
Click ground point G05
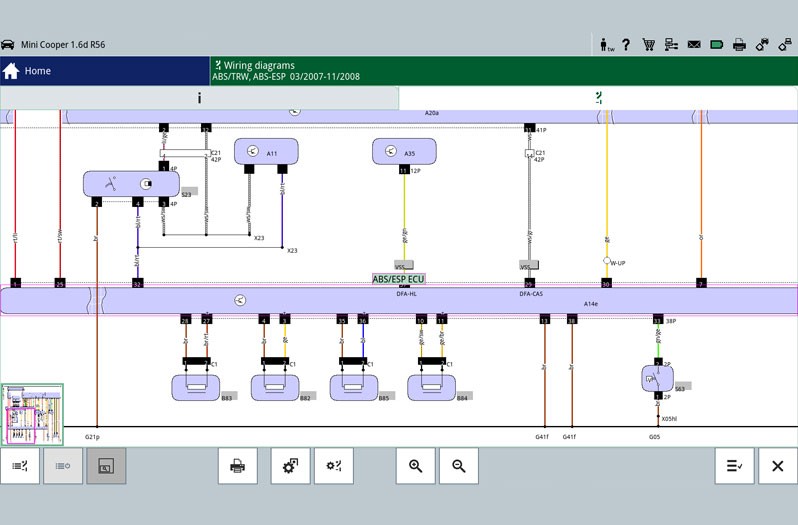pyautogui.click(x=654, y=437)
